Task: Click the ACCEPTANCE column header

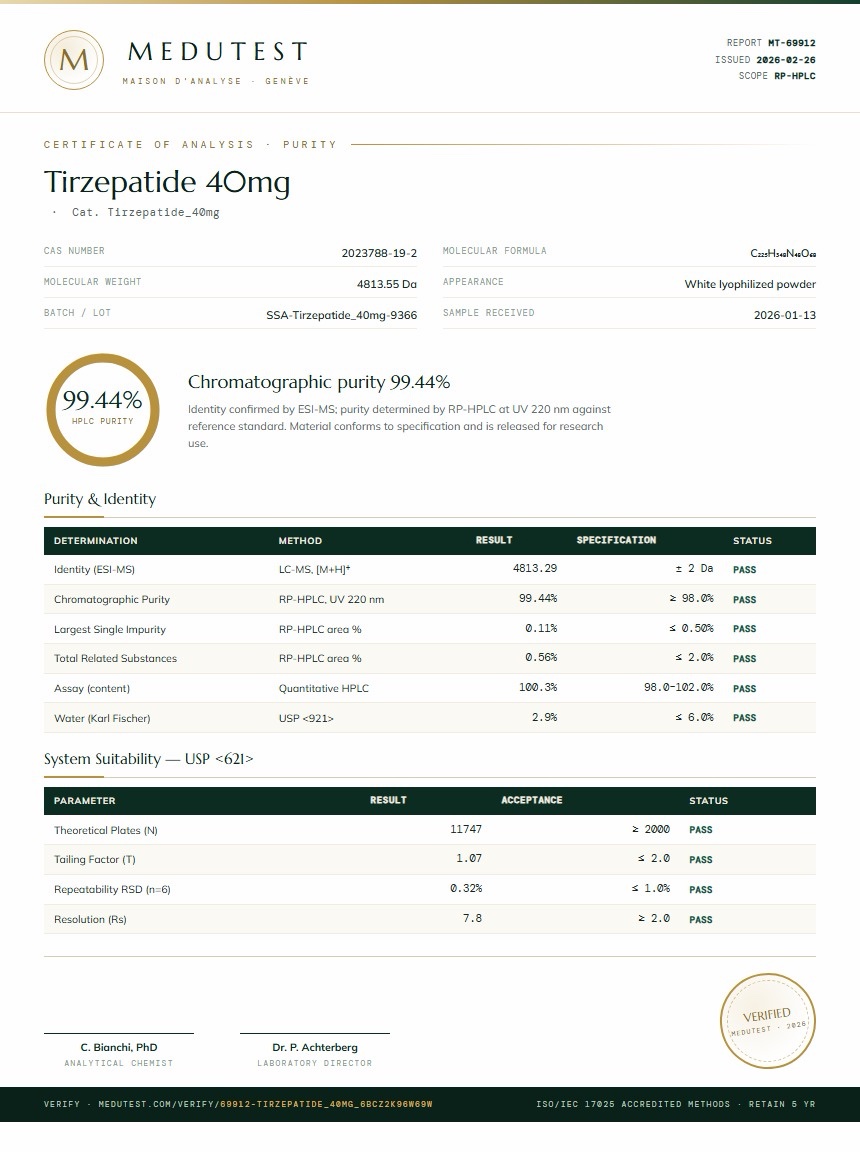Action: pyautogui.click(x=532, y=800)
